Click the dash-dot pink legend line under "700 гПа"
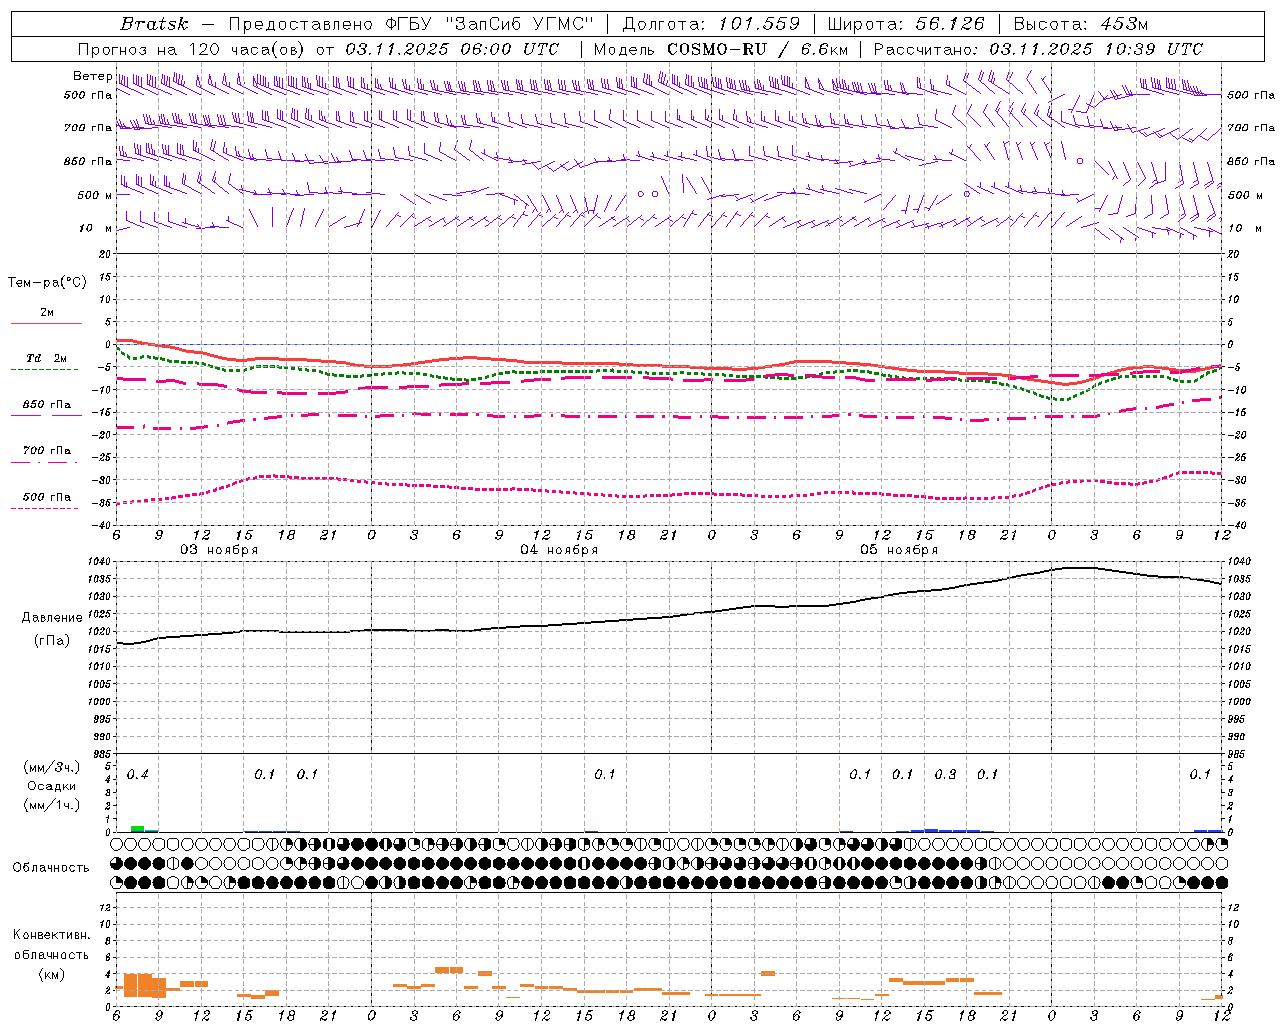 pos(44,462)
